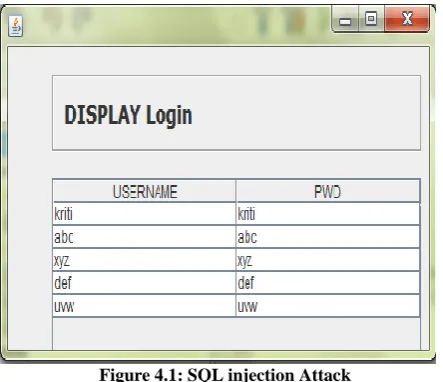Select password cell 'kriti'

[328, 214]
